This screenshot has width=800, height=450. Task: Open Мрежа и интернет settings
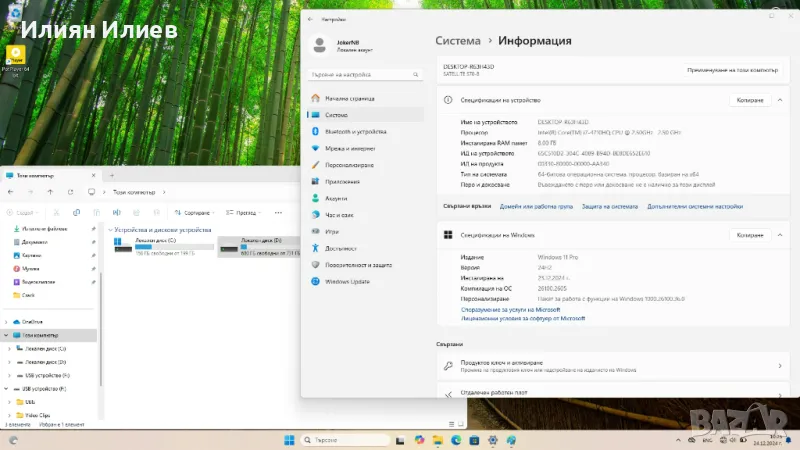click(x=348, y=148)
